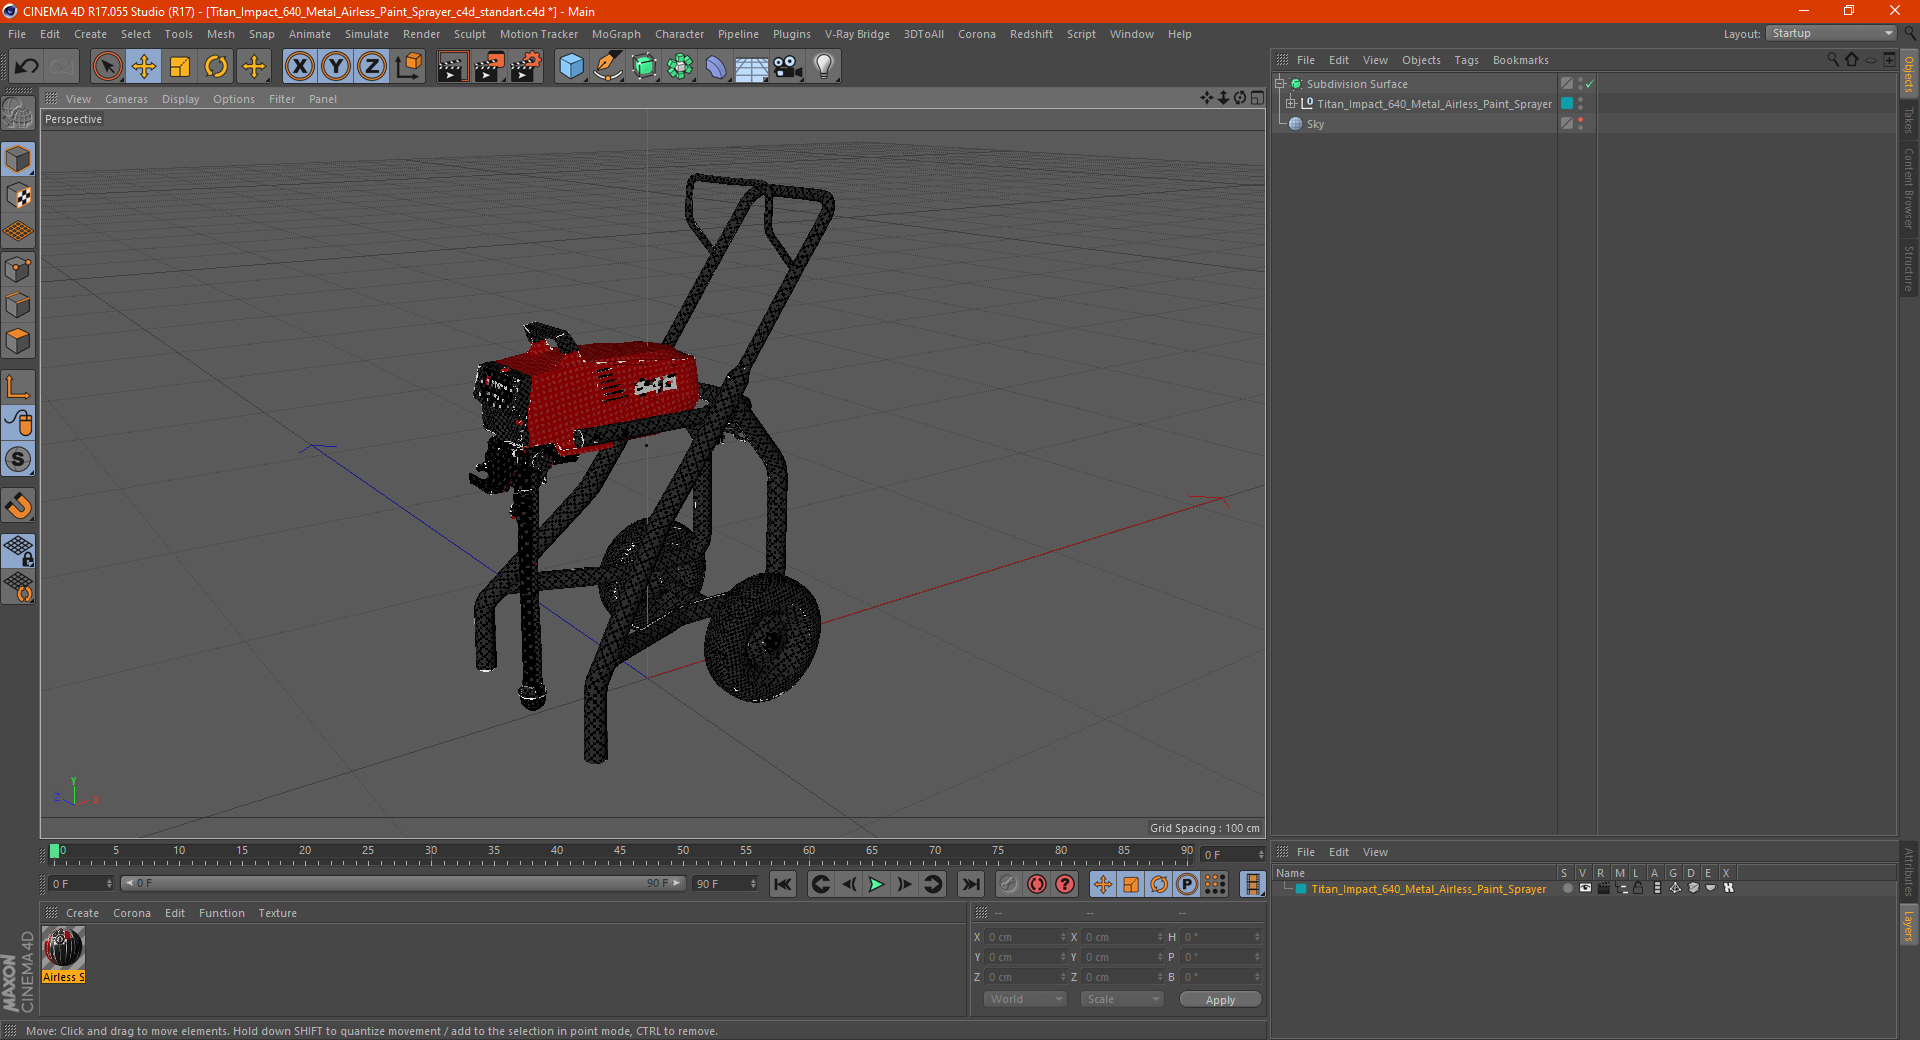Add a Light object
This screenshot has width=1920, height=1040.
(824, 67)
